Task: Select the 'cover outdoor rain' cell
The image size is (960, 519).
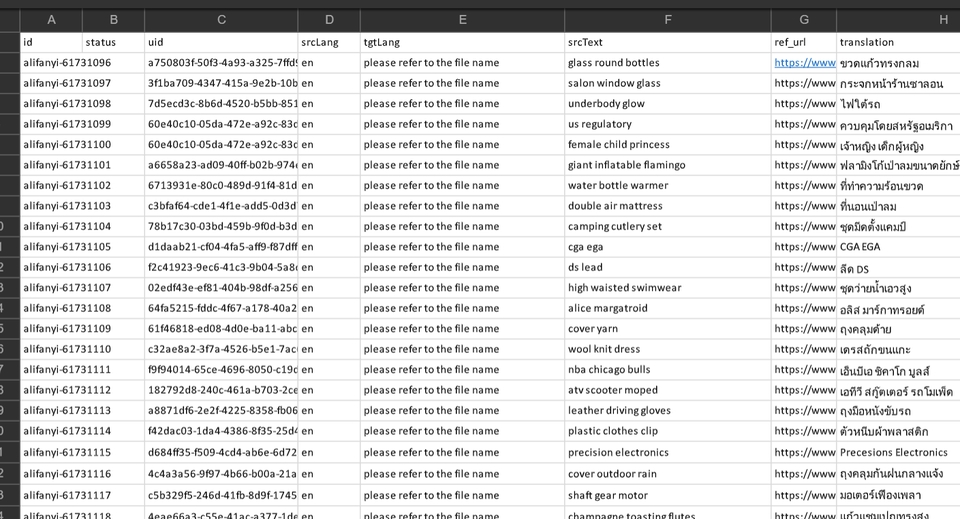Action: [x=667, y=474]
